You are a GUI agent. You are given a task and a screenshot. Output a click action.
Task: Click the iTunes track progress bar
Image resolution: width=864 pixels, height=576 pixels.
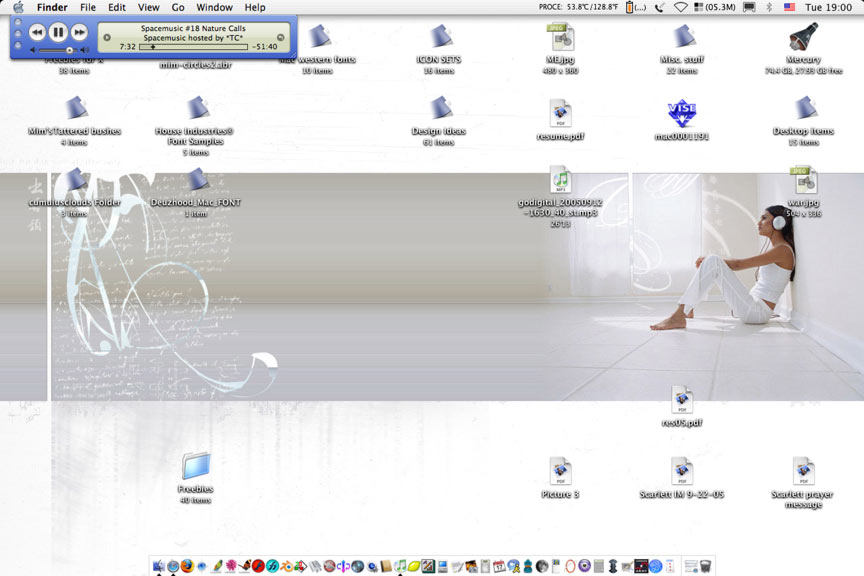(x=193, y=47)
